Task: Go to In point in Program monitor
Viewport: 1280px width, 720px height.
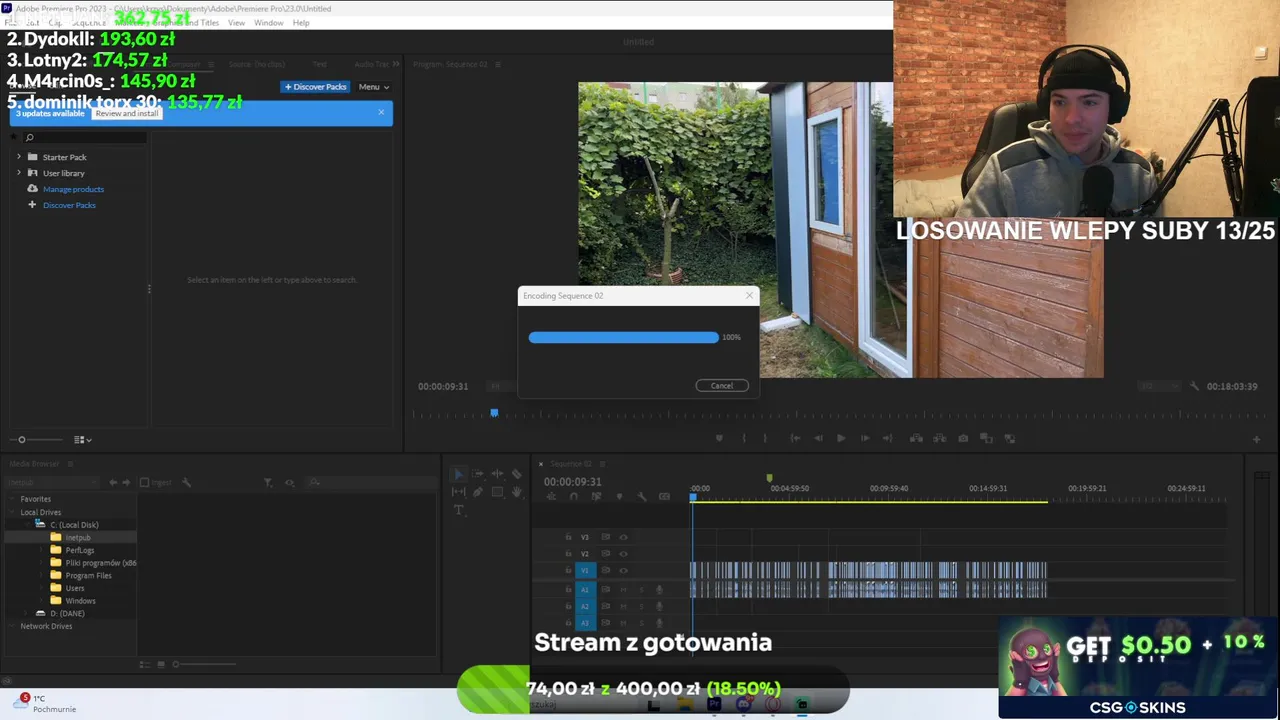Action: (795, 438)
